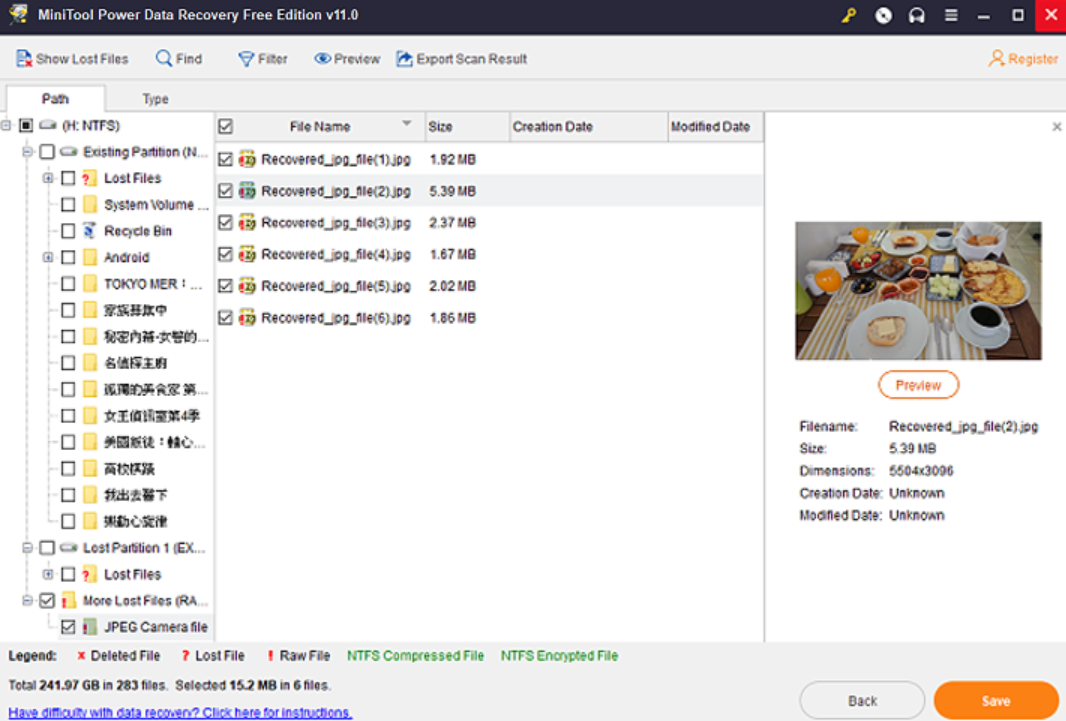Screen dimensions: 1066x721
Task: Click the orange Preview button under image
Action: tap(918, 385)
